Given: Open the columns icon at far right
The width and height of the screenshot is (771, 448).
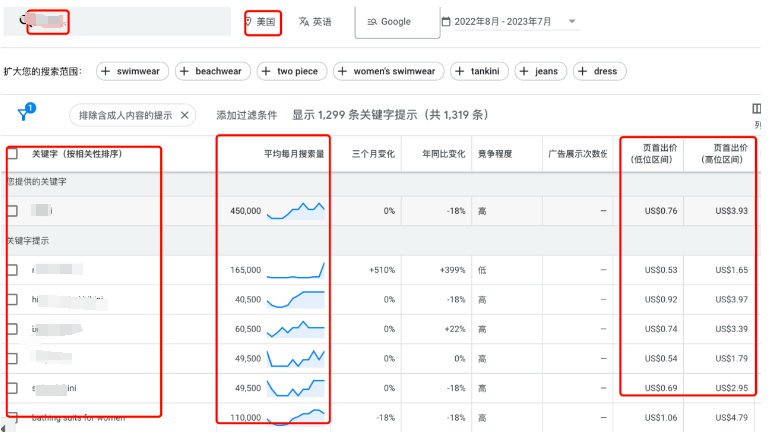Looking at the screenshot, I should pos(756,110).
